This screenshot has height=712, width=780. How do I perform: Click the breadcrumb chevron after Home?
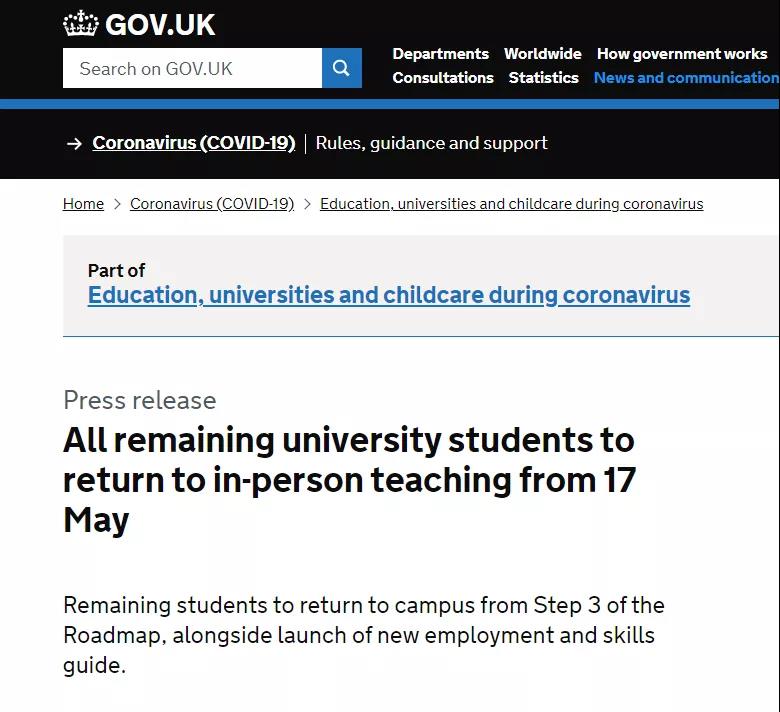coord(117,204)
